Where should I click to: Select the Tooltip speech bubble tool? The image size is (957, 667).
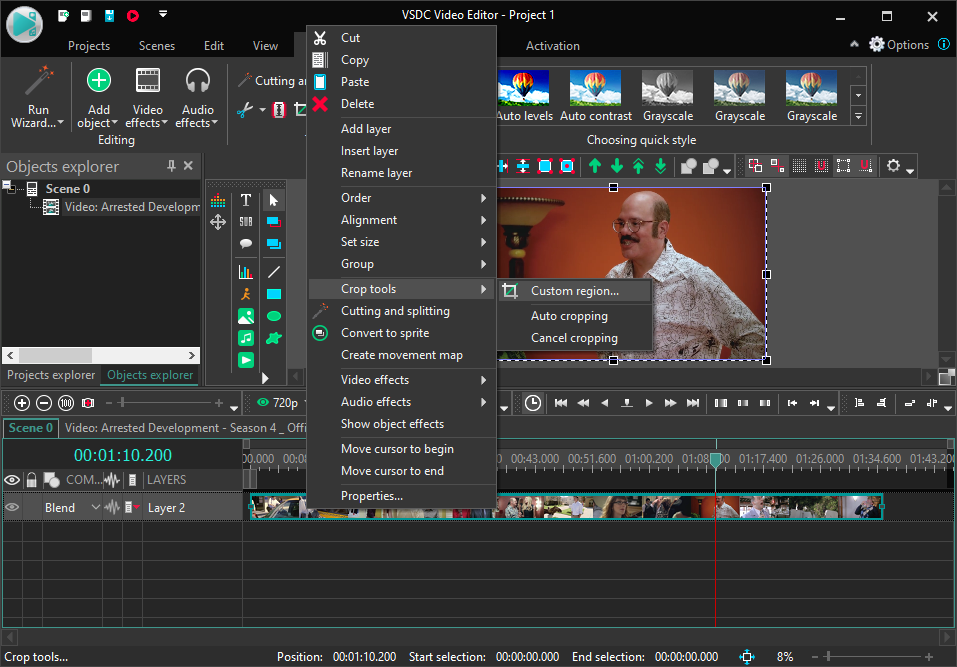pos(245,243)
